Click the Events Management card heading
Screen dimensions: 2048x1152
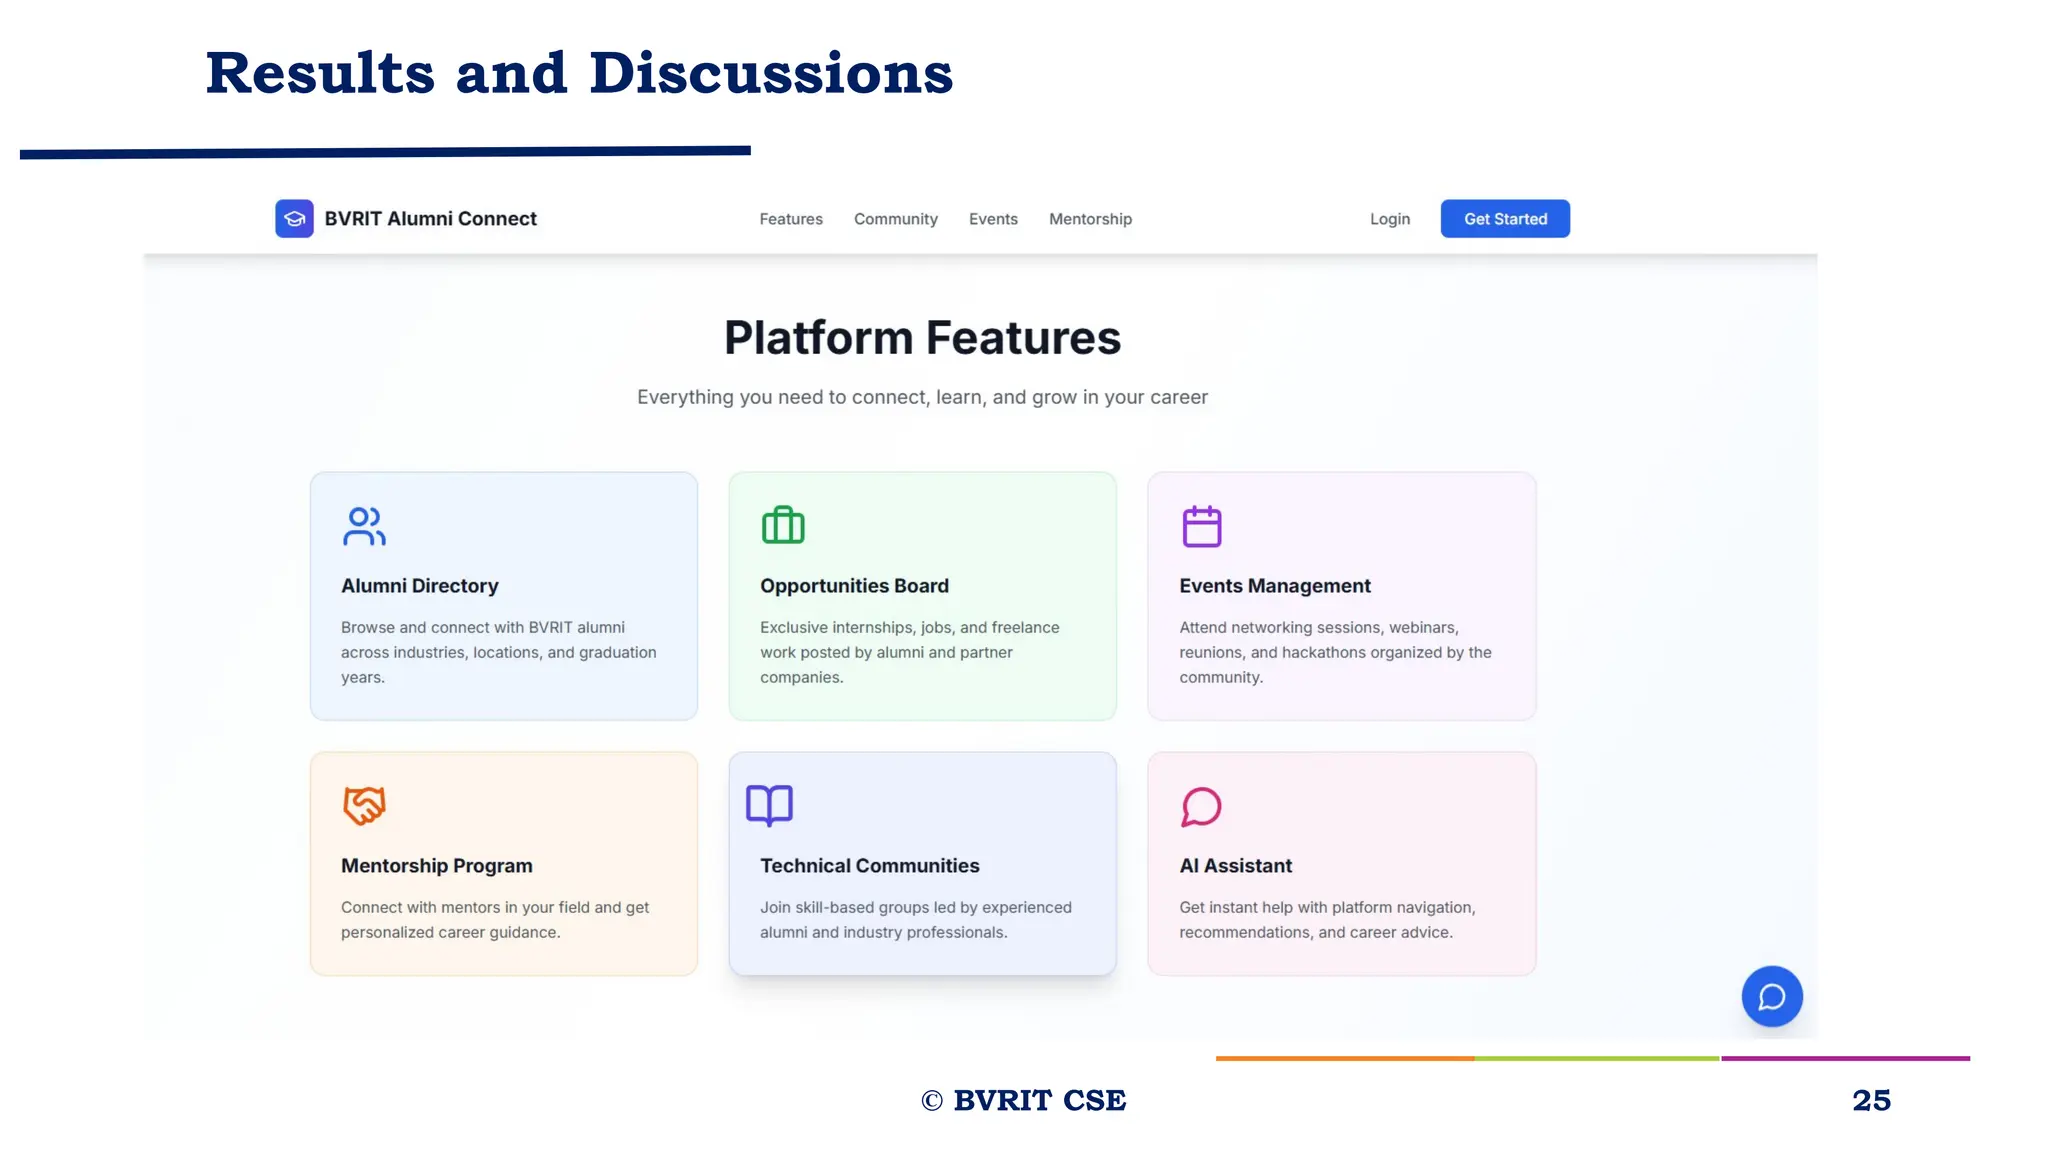1274,586
